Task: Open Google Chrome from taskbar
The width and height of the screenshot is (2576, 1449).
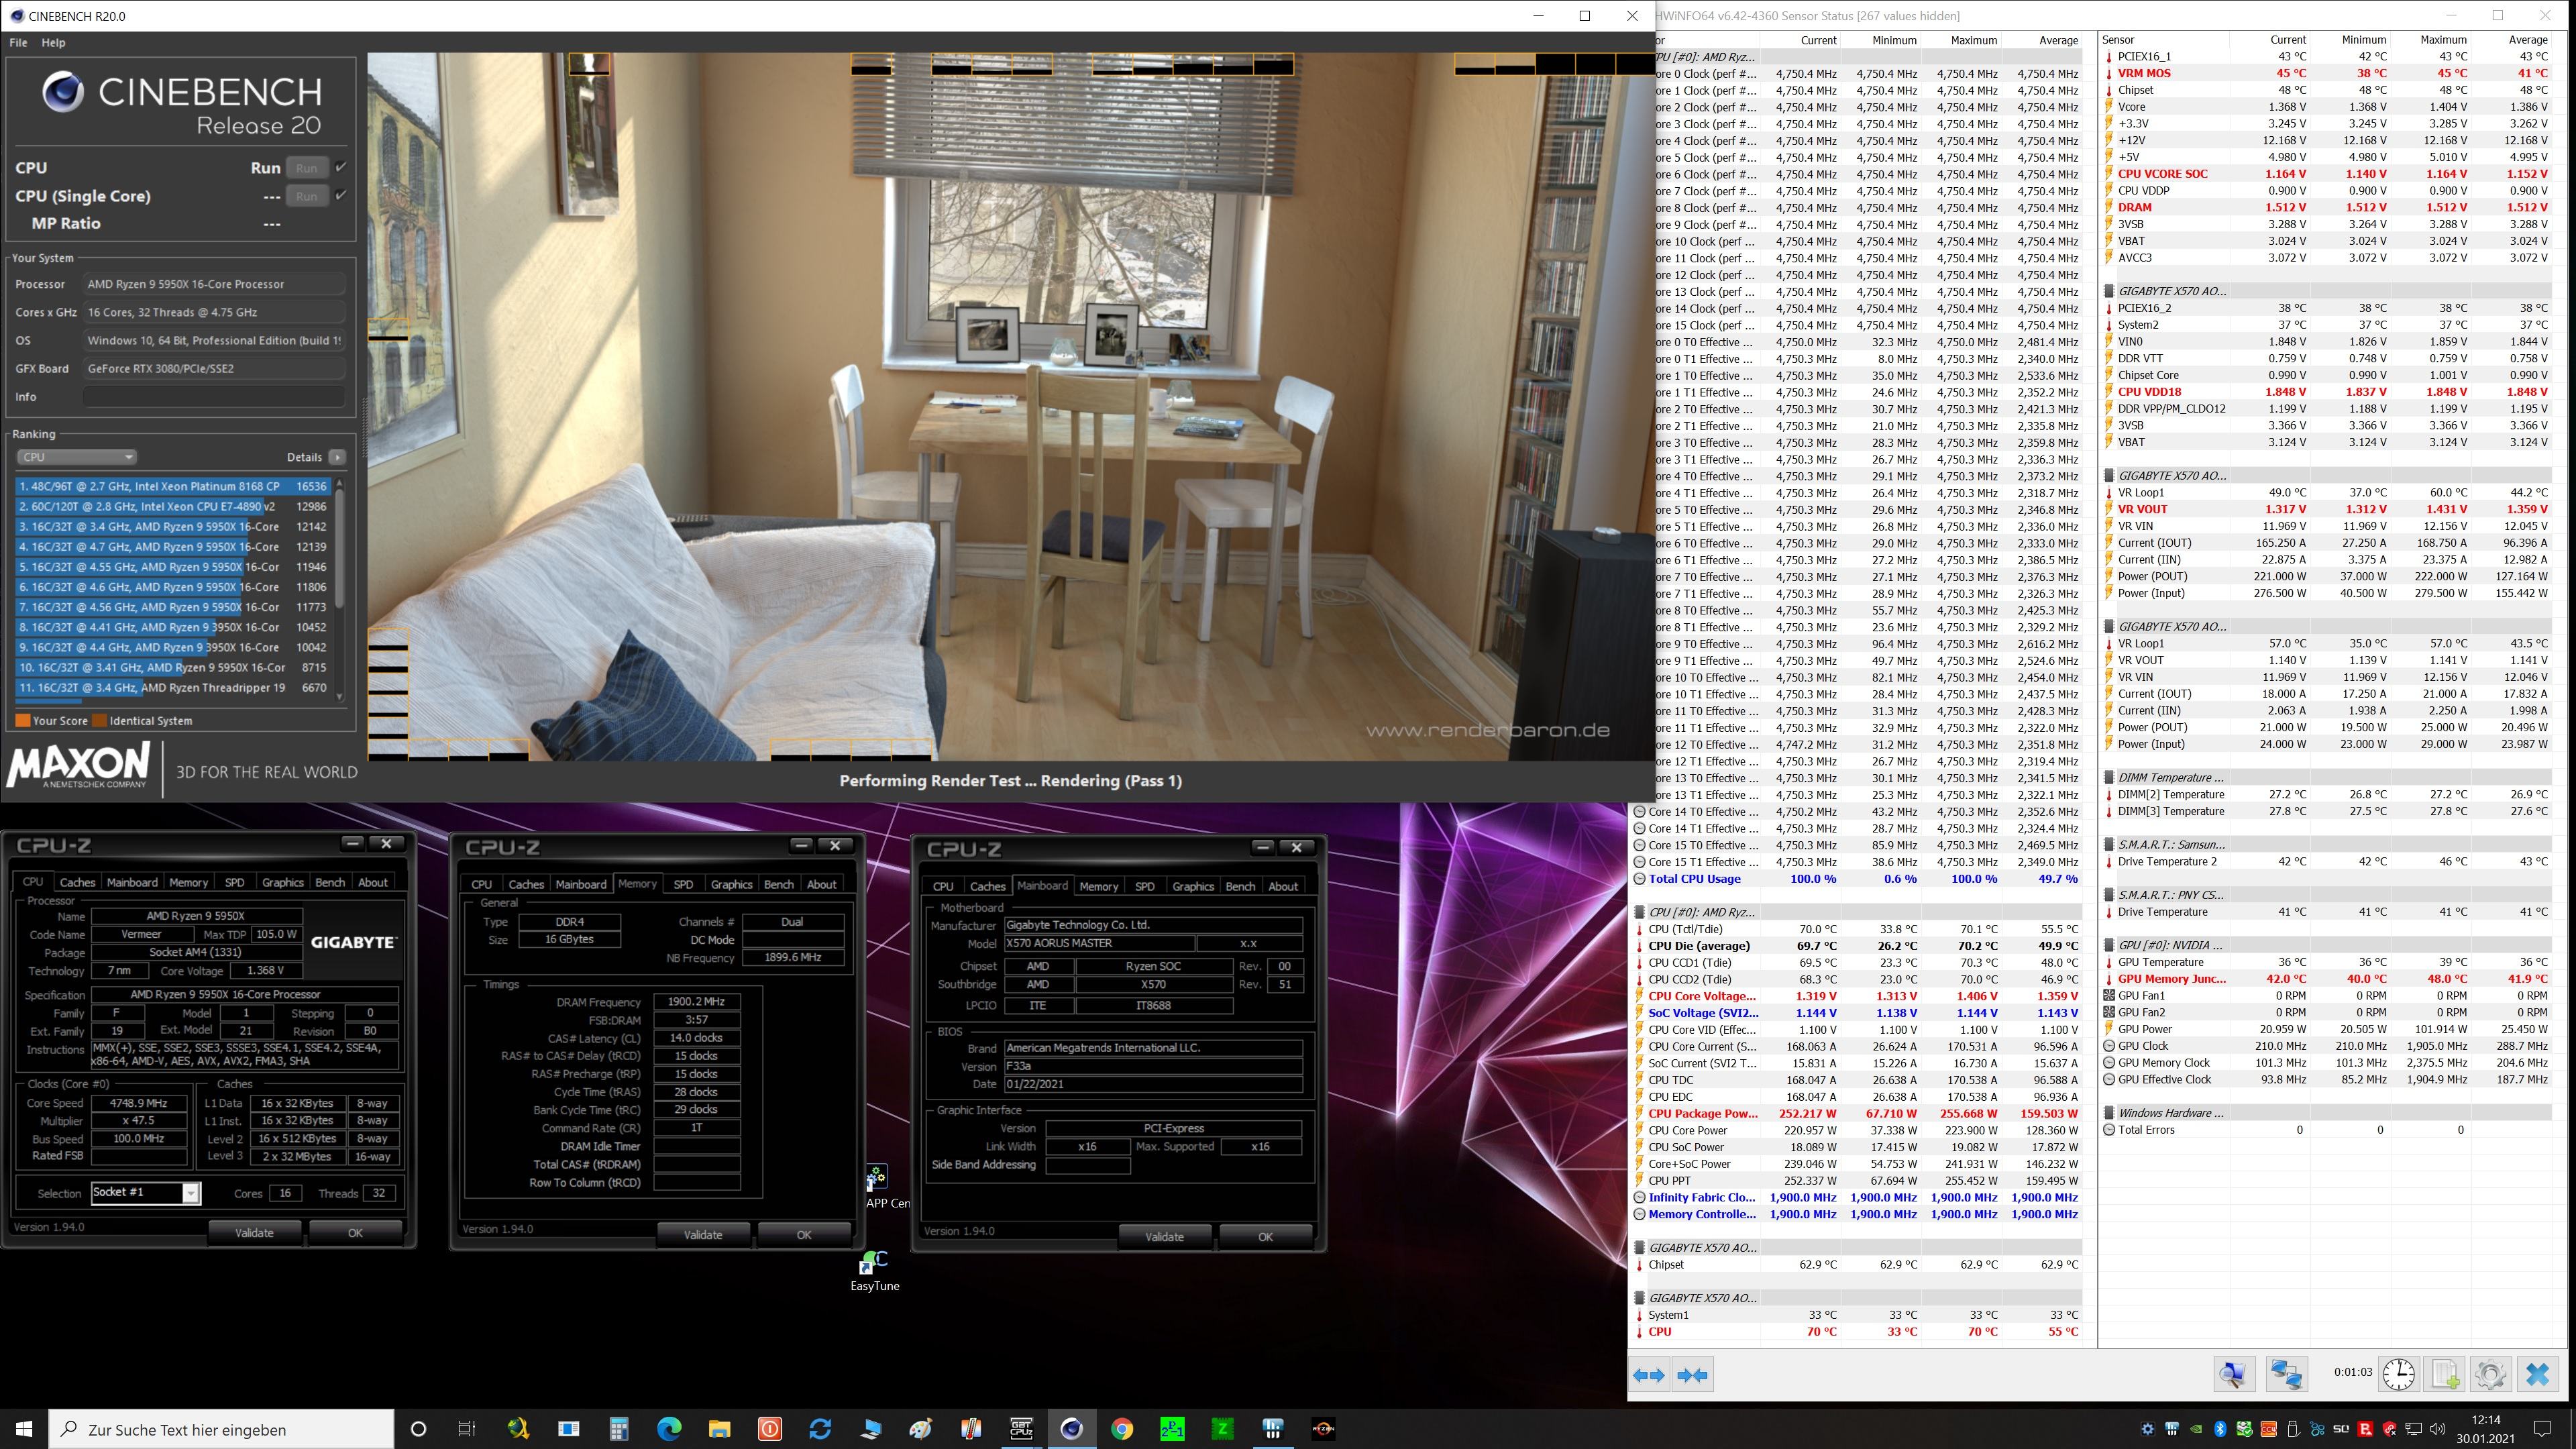Action: click(x=1121, y=1429)
